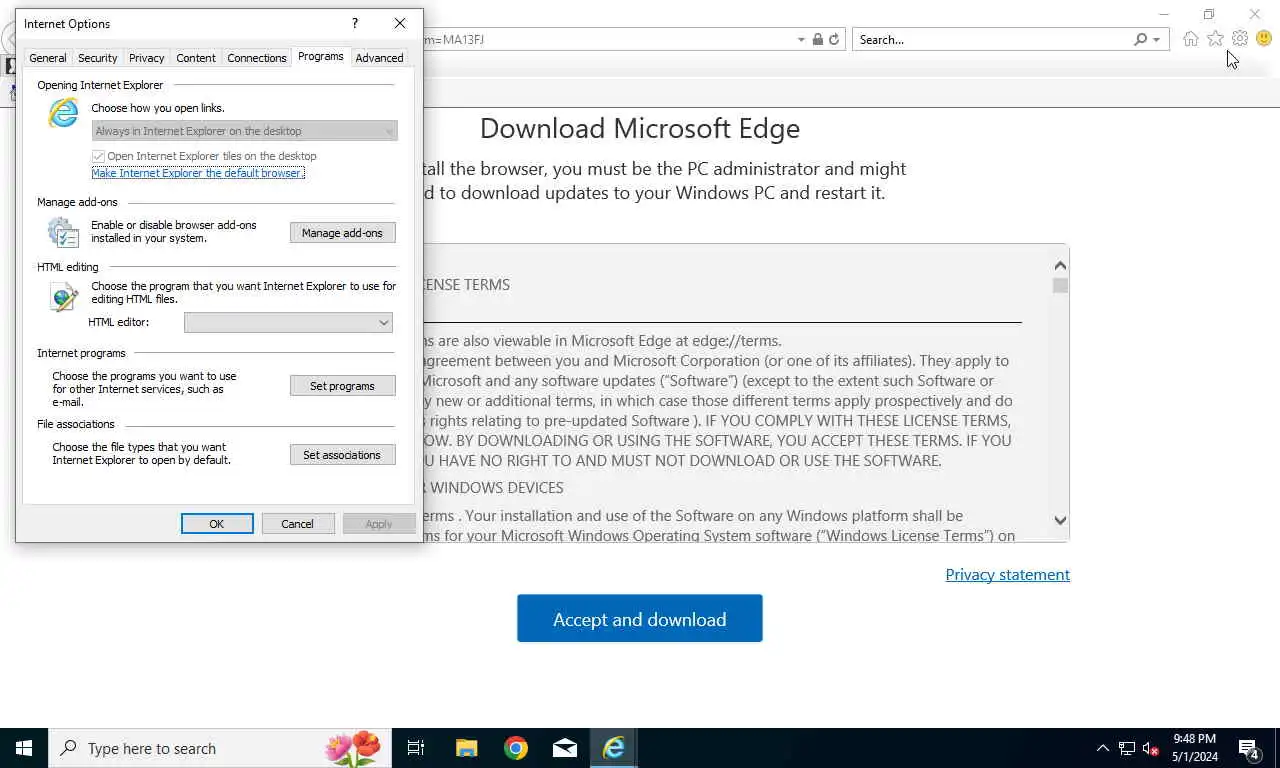This screenshot has width=1280, height=768.
Task: Click the Internet Explorer logo in dialog
Action: pyautogui.click(x=63, y=112)
